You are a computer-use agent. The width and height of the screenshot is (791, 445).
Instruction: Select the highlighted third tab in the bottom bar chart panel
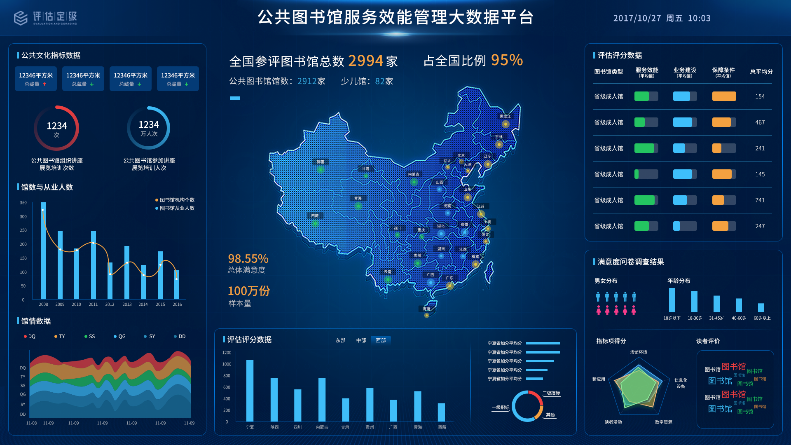(x=381, y=340)
